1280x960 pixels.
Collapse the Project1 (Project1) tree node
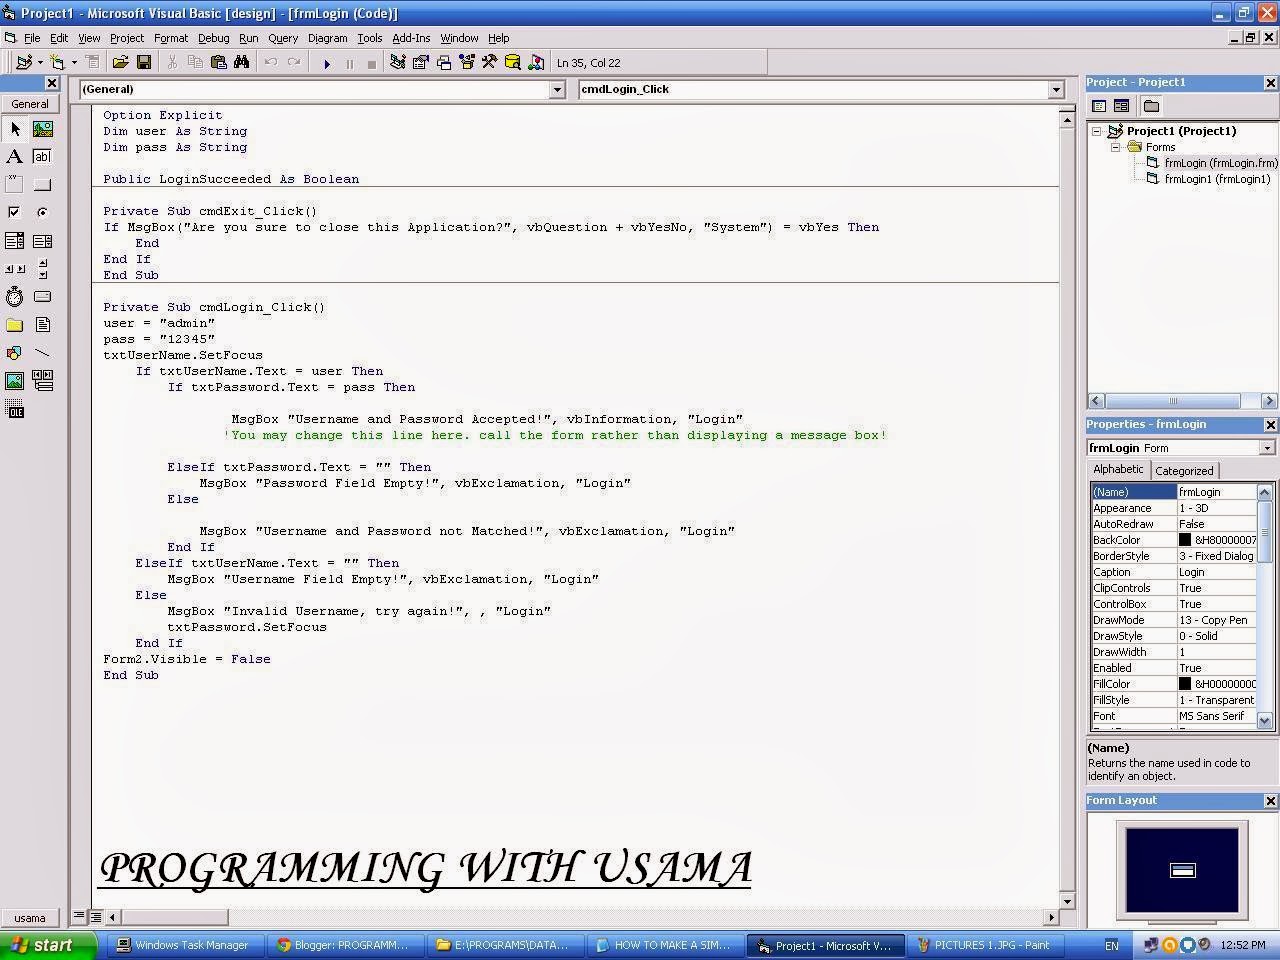pyautogui.click(x=1096, y=131)
